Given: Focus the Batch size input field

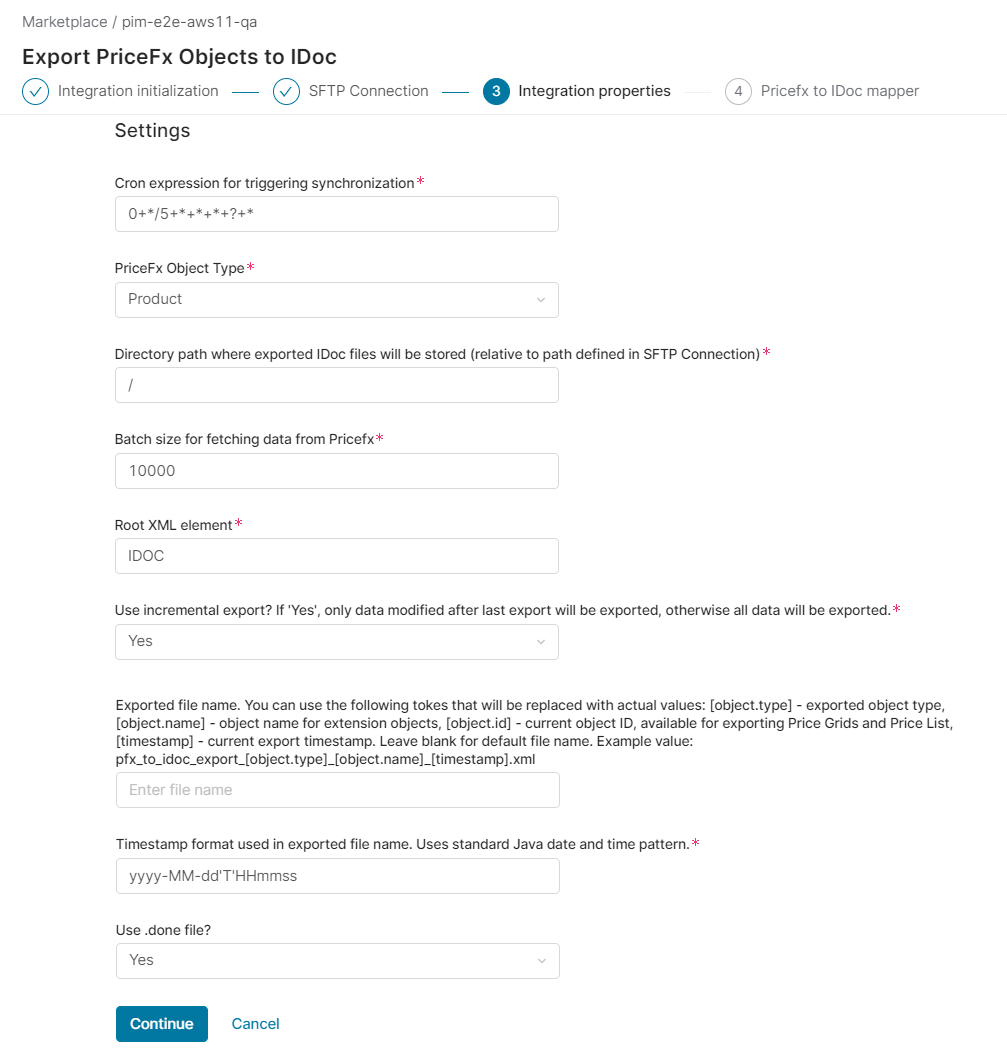Looking at the screenshot, I should click(337, 471).
